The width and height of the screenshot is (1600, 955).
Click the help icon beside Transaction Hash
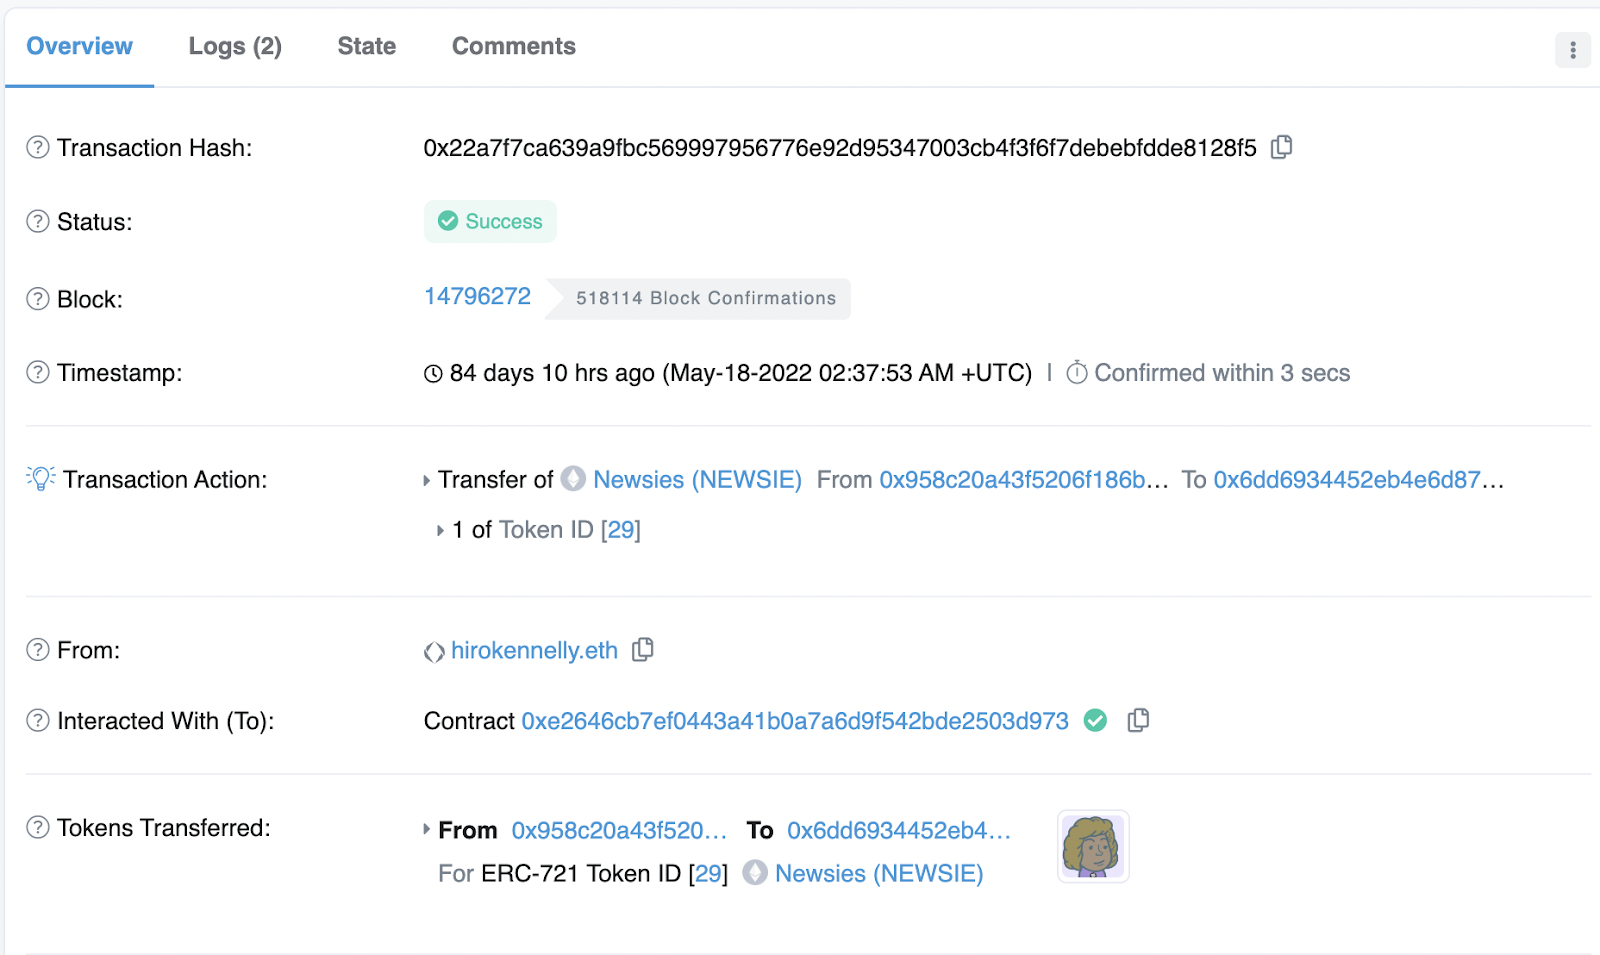click(38, 147)
